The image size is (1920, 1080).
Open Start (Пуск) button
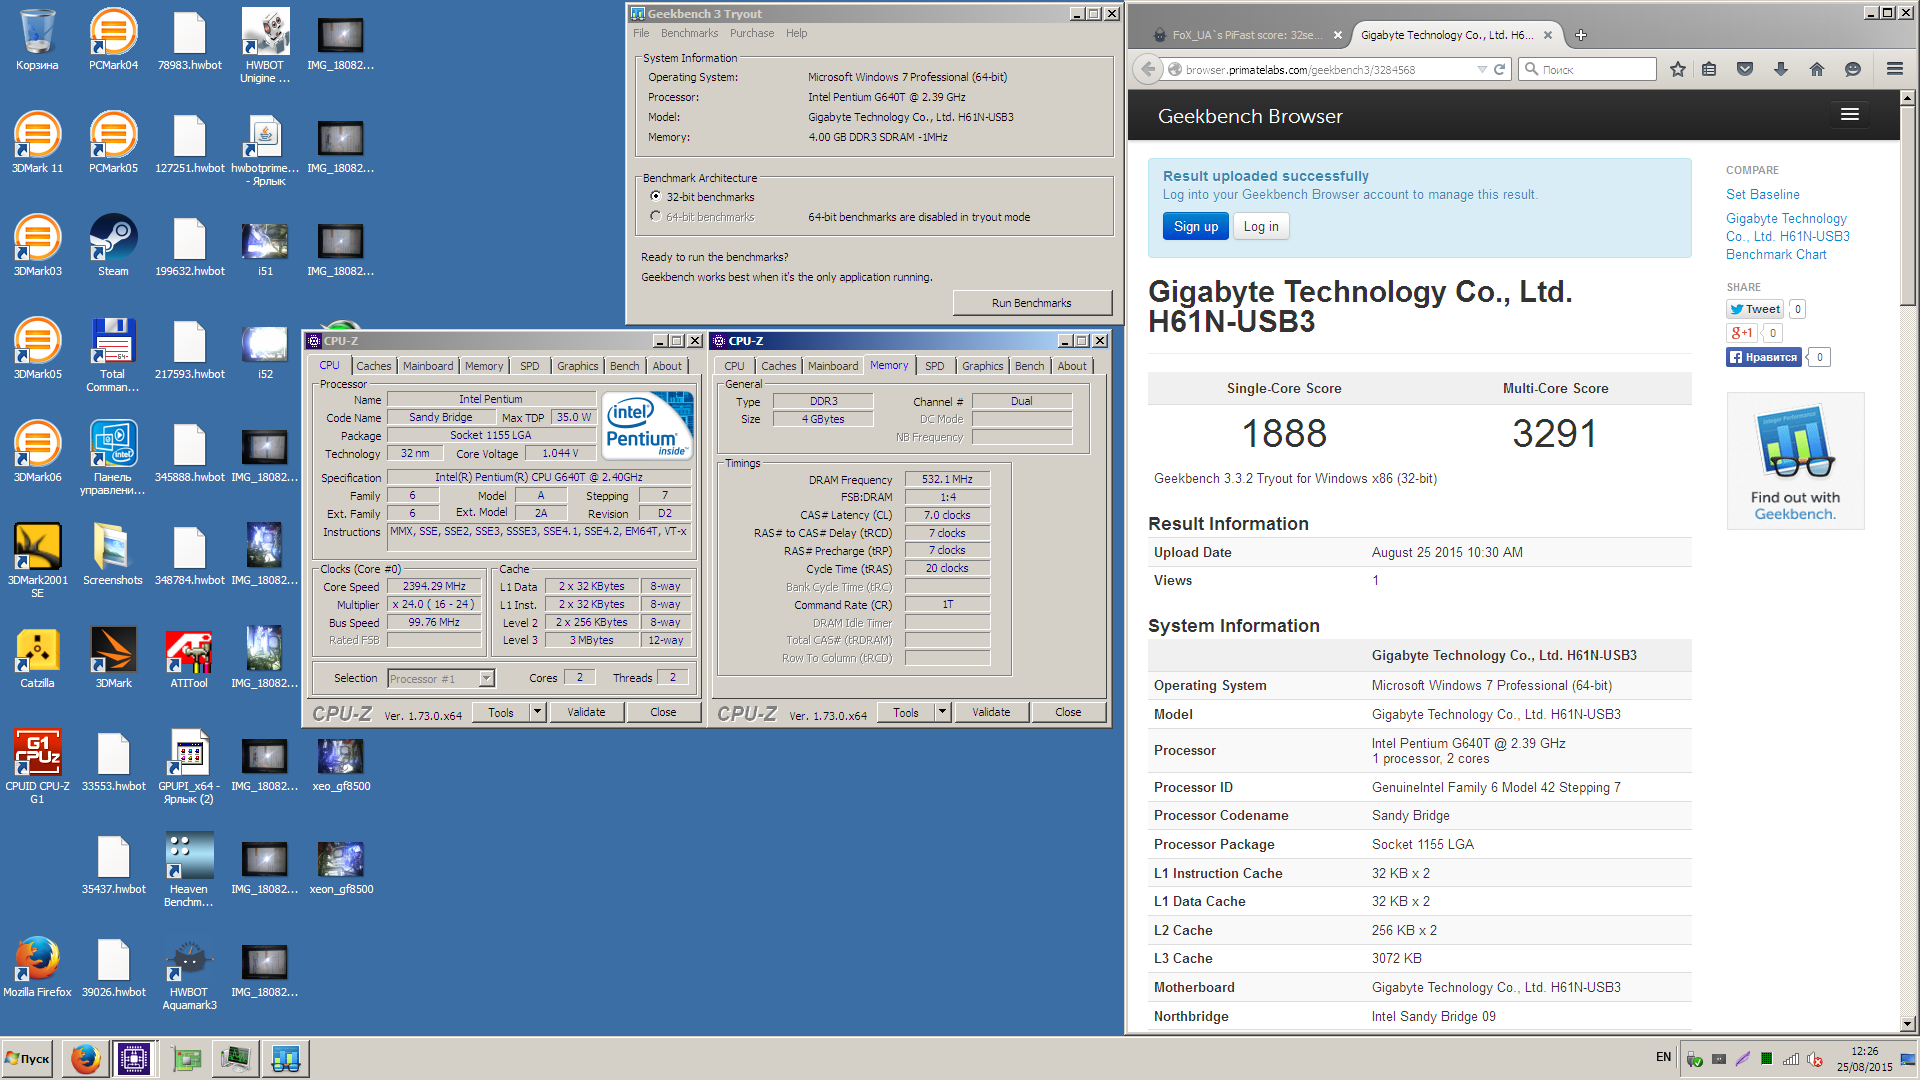tap(29, 1058)
